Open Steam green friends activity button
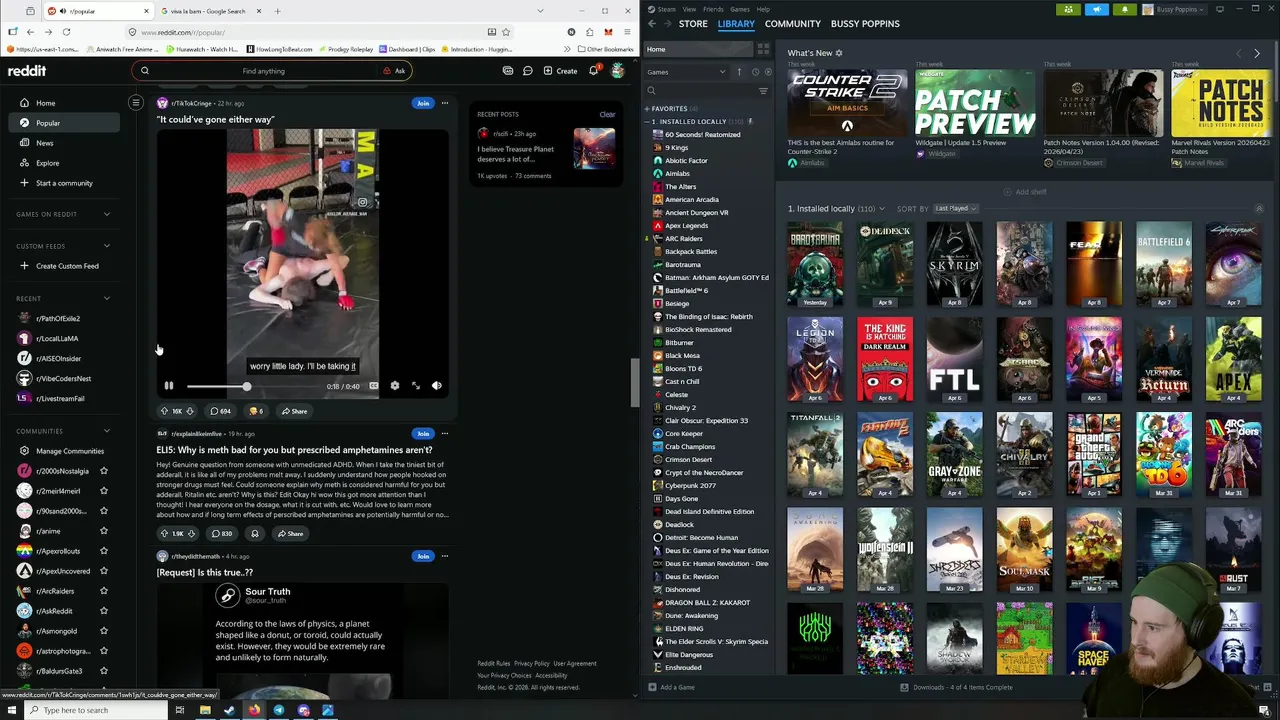 pos(1069,9)
